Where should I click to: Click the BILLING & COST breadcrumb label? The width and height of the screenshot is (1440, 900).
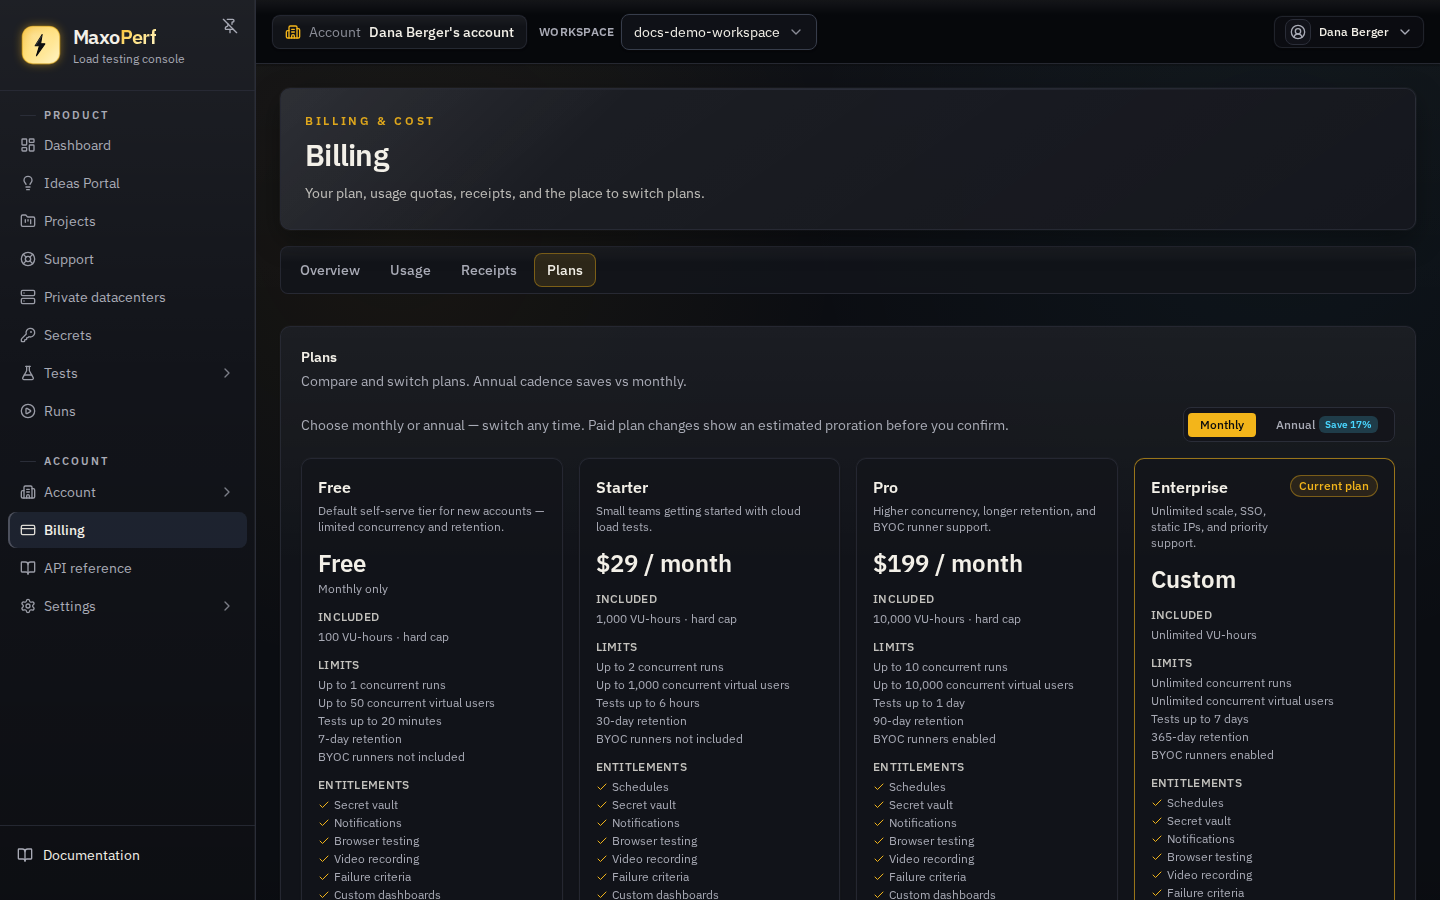click(370, 121)
